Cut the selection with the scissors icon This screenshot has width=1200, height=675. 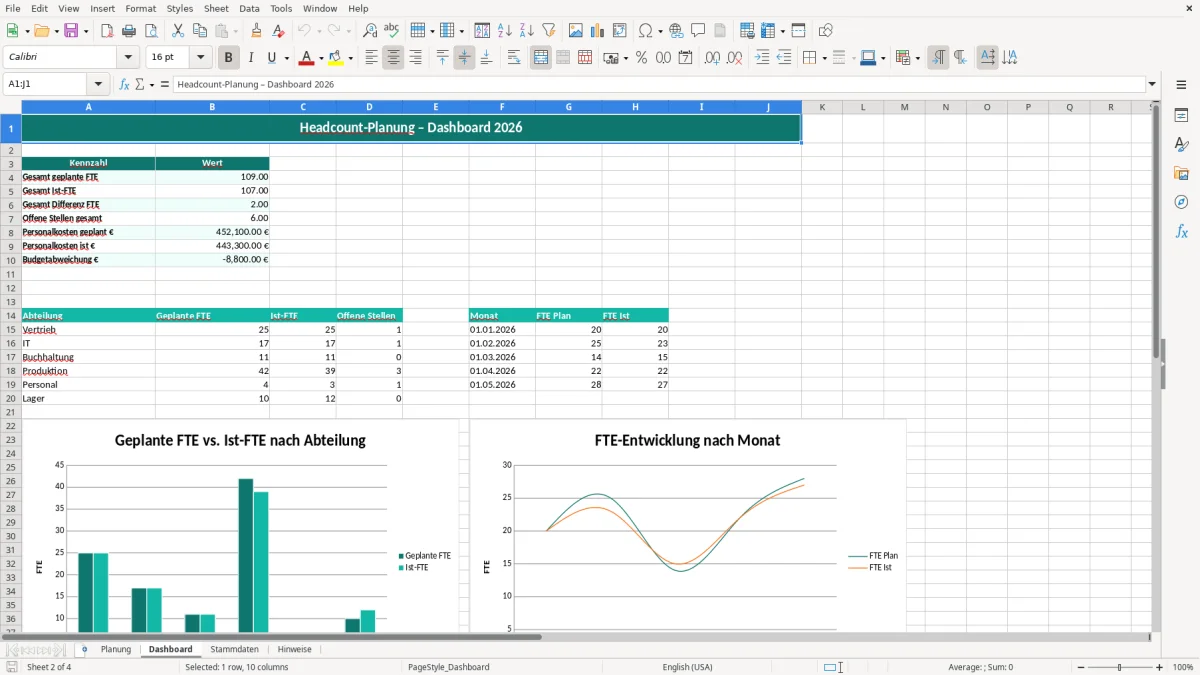pos(177,31)
